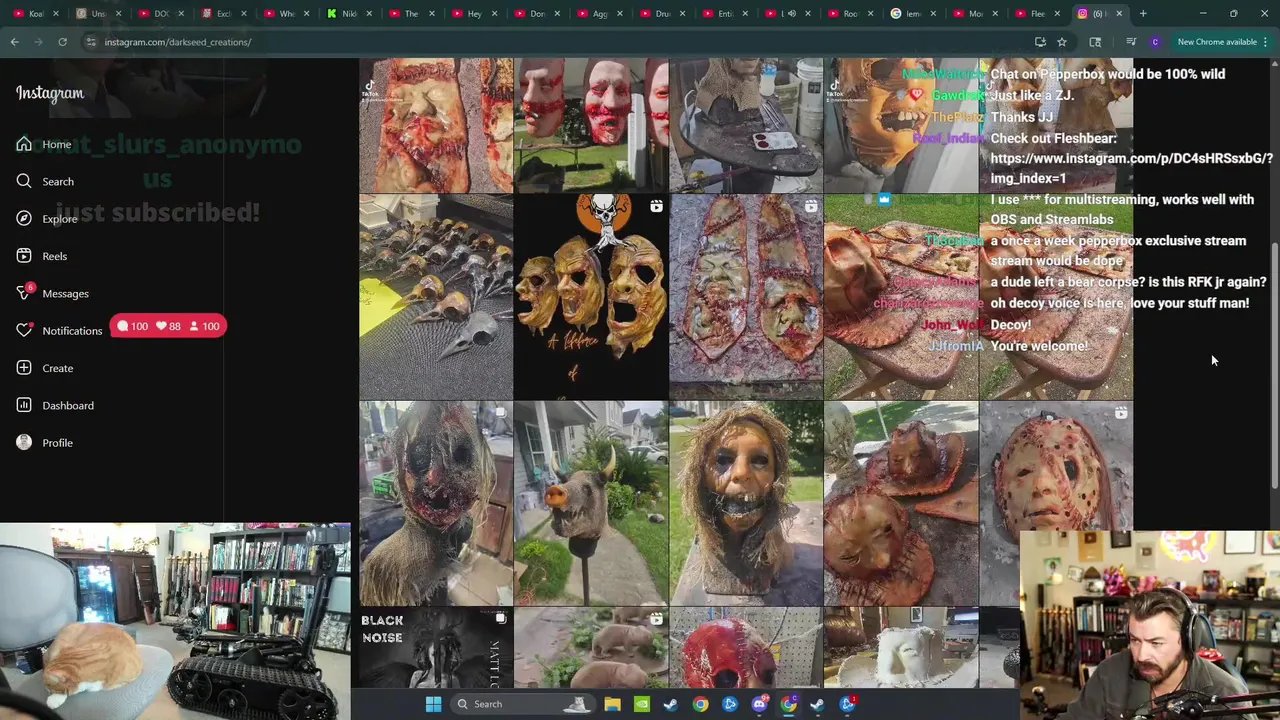Switch to the Hey YouTube tab

473,13
